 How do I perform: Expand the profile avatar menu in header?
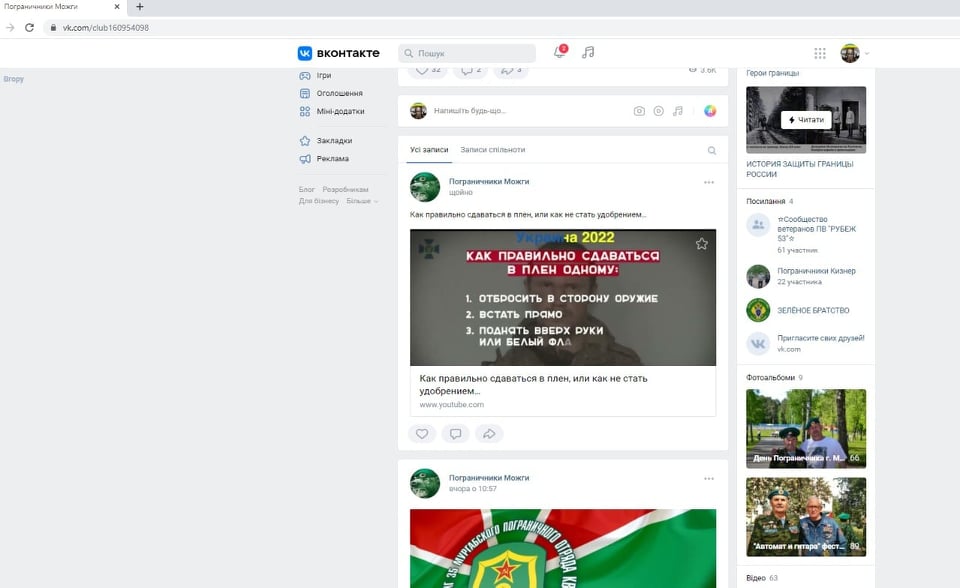coord(855,54)
